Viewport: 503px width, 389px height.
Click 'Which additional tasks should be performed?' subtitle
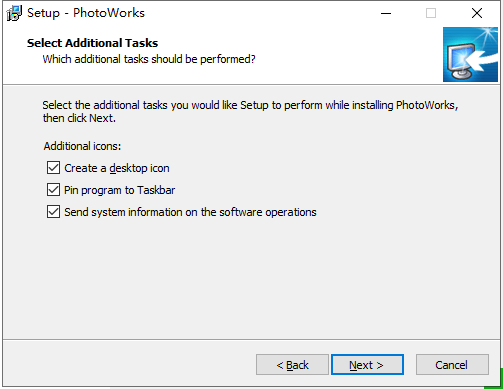[x=149, y=59]
